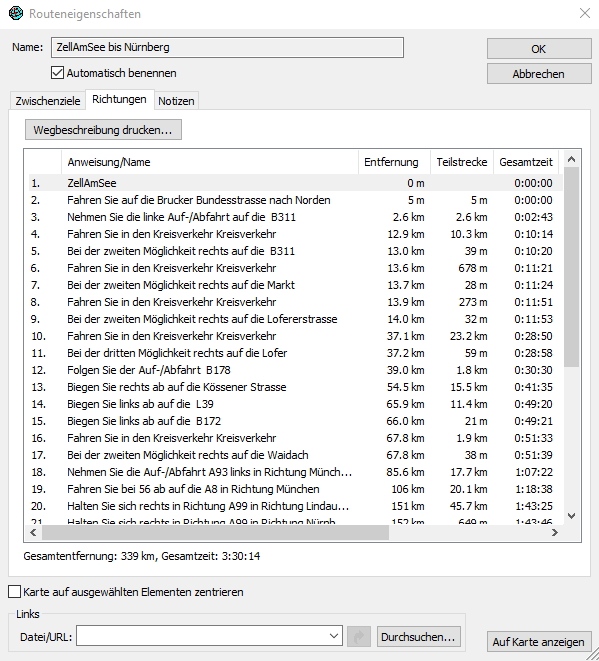This screenshot has height=661, width=599.
Task: Select the Richtungen tab
Action: [x=119, y=99]
